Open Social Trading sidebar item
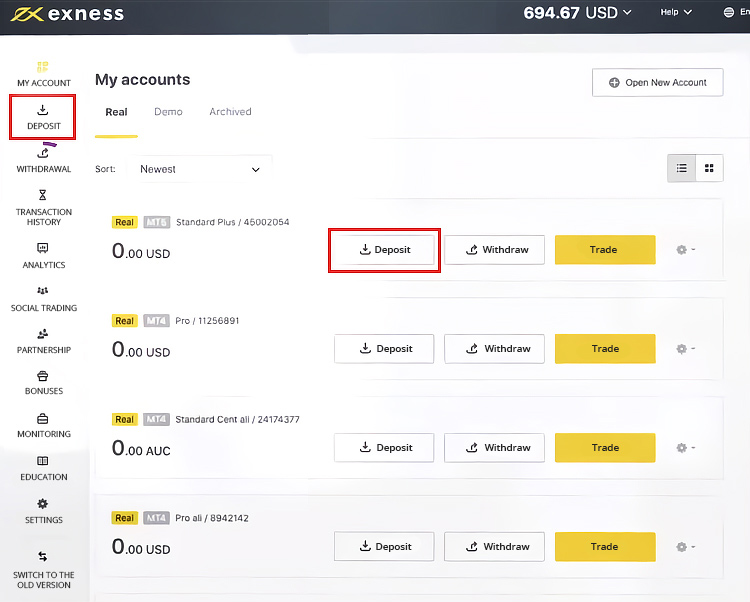Screen dimensions: 750x602 coord(43,299)
